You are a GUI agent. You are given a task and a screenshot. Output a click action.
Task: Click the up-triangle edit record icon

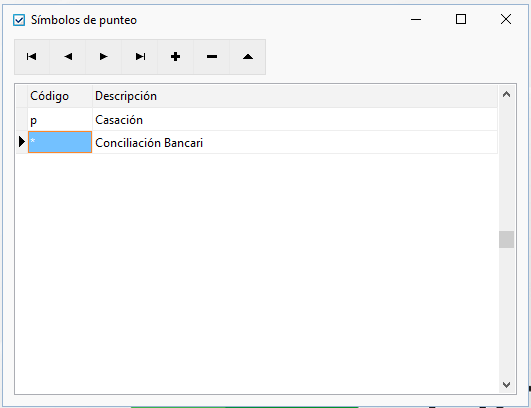pos(248,57)
